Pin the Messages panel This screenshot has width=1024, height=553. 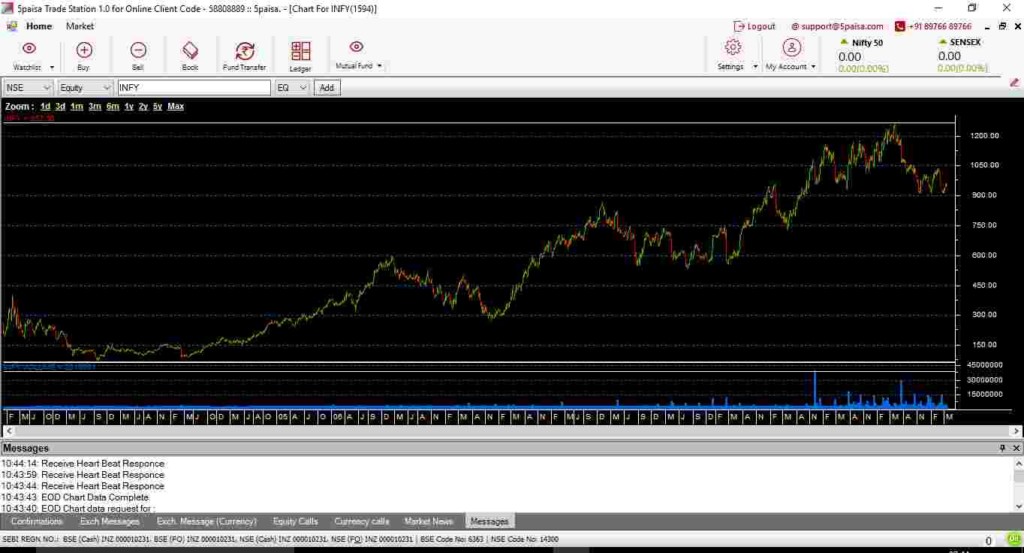click(1002, 448)
